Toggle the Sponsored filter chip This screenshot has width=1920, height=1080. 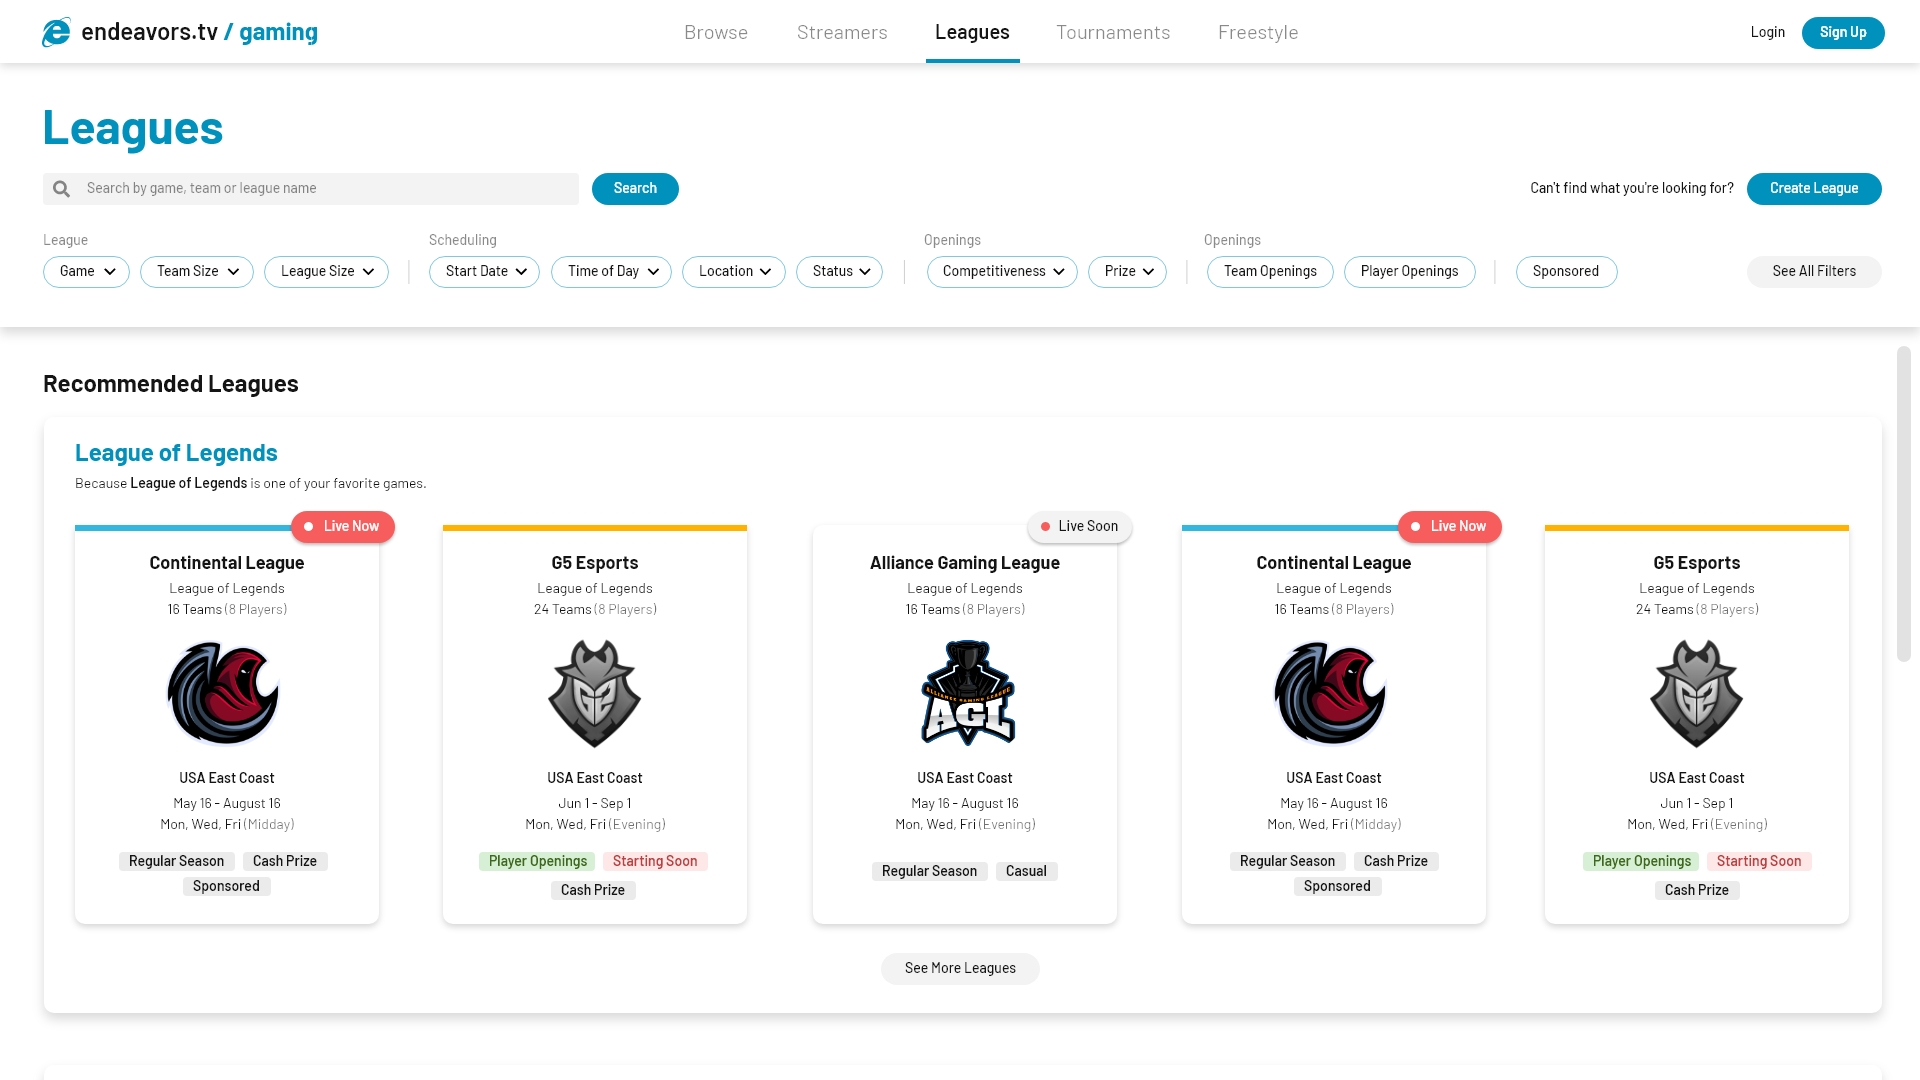click(x=1566, y=272)
